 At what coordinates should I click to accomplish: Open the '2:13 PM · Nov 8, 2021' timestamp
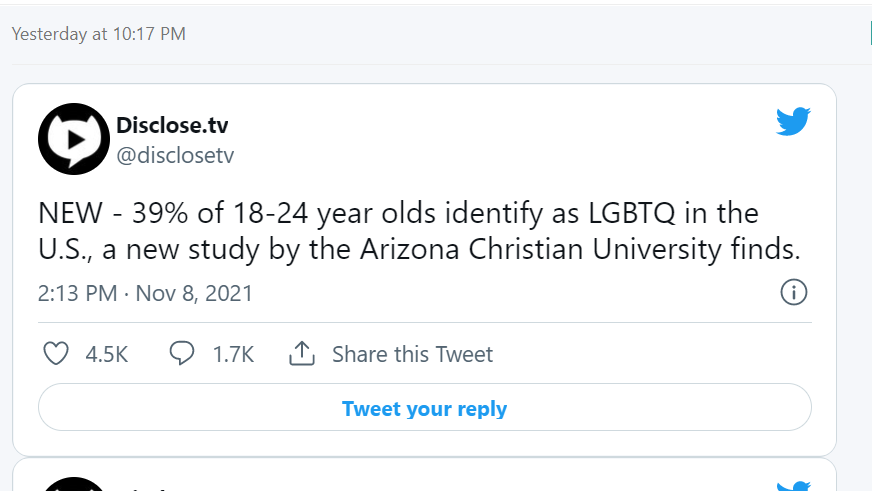(x=145, y=293)
